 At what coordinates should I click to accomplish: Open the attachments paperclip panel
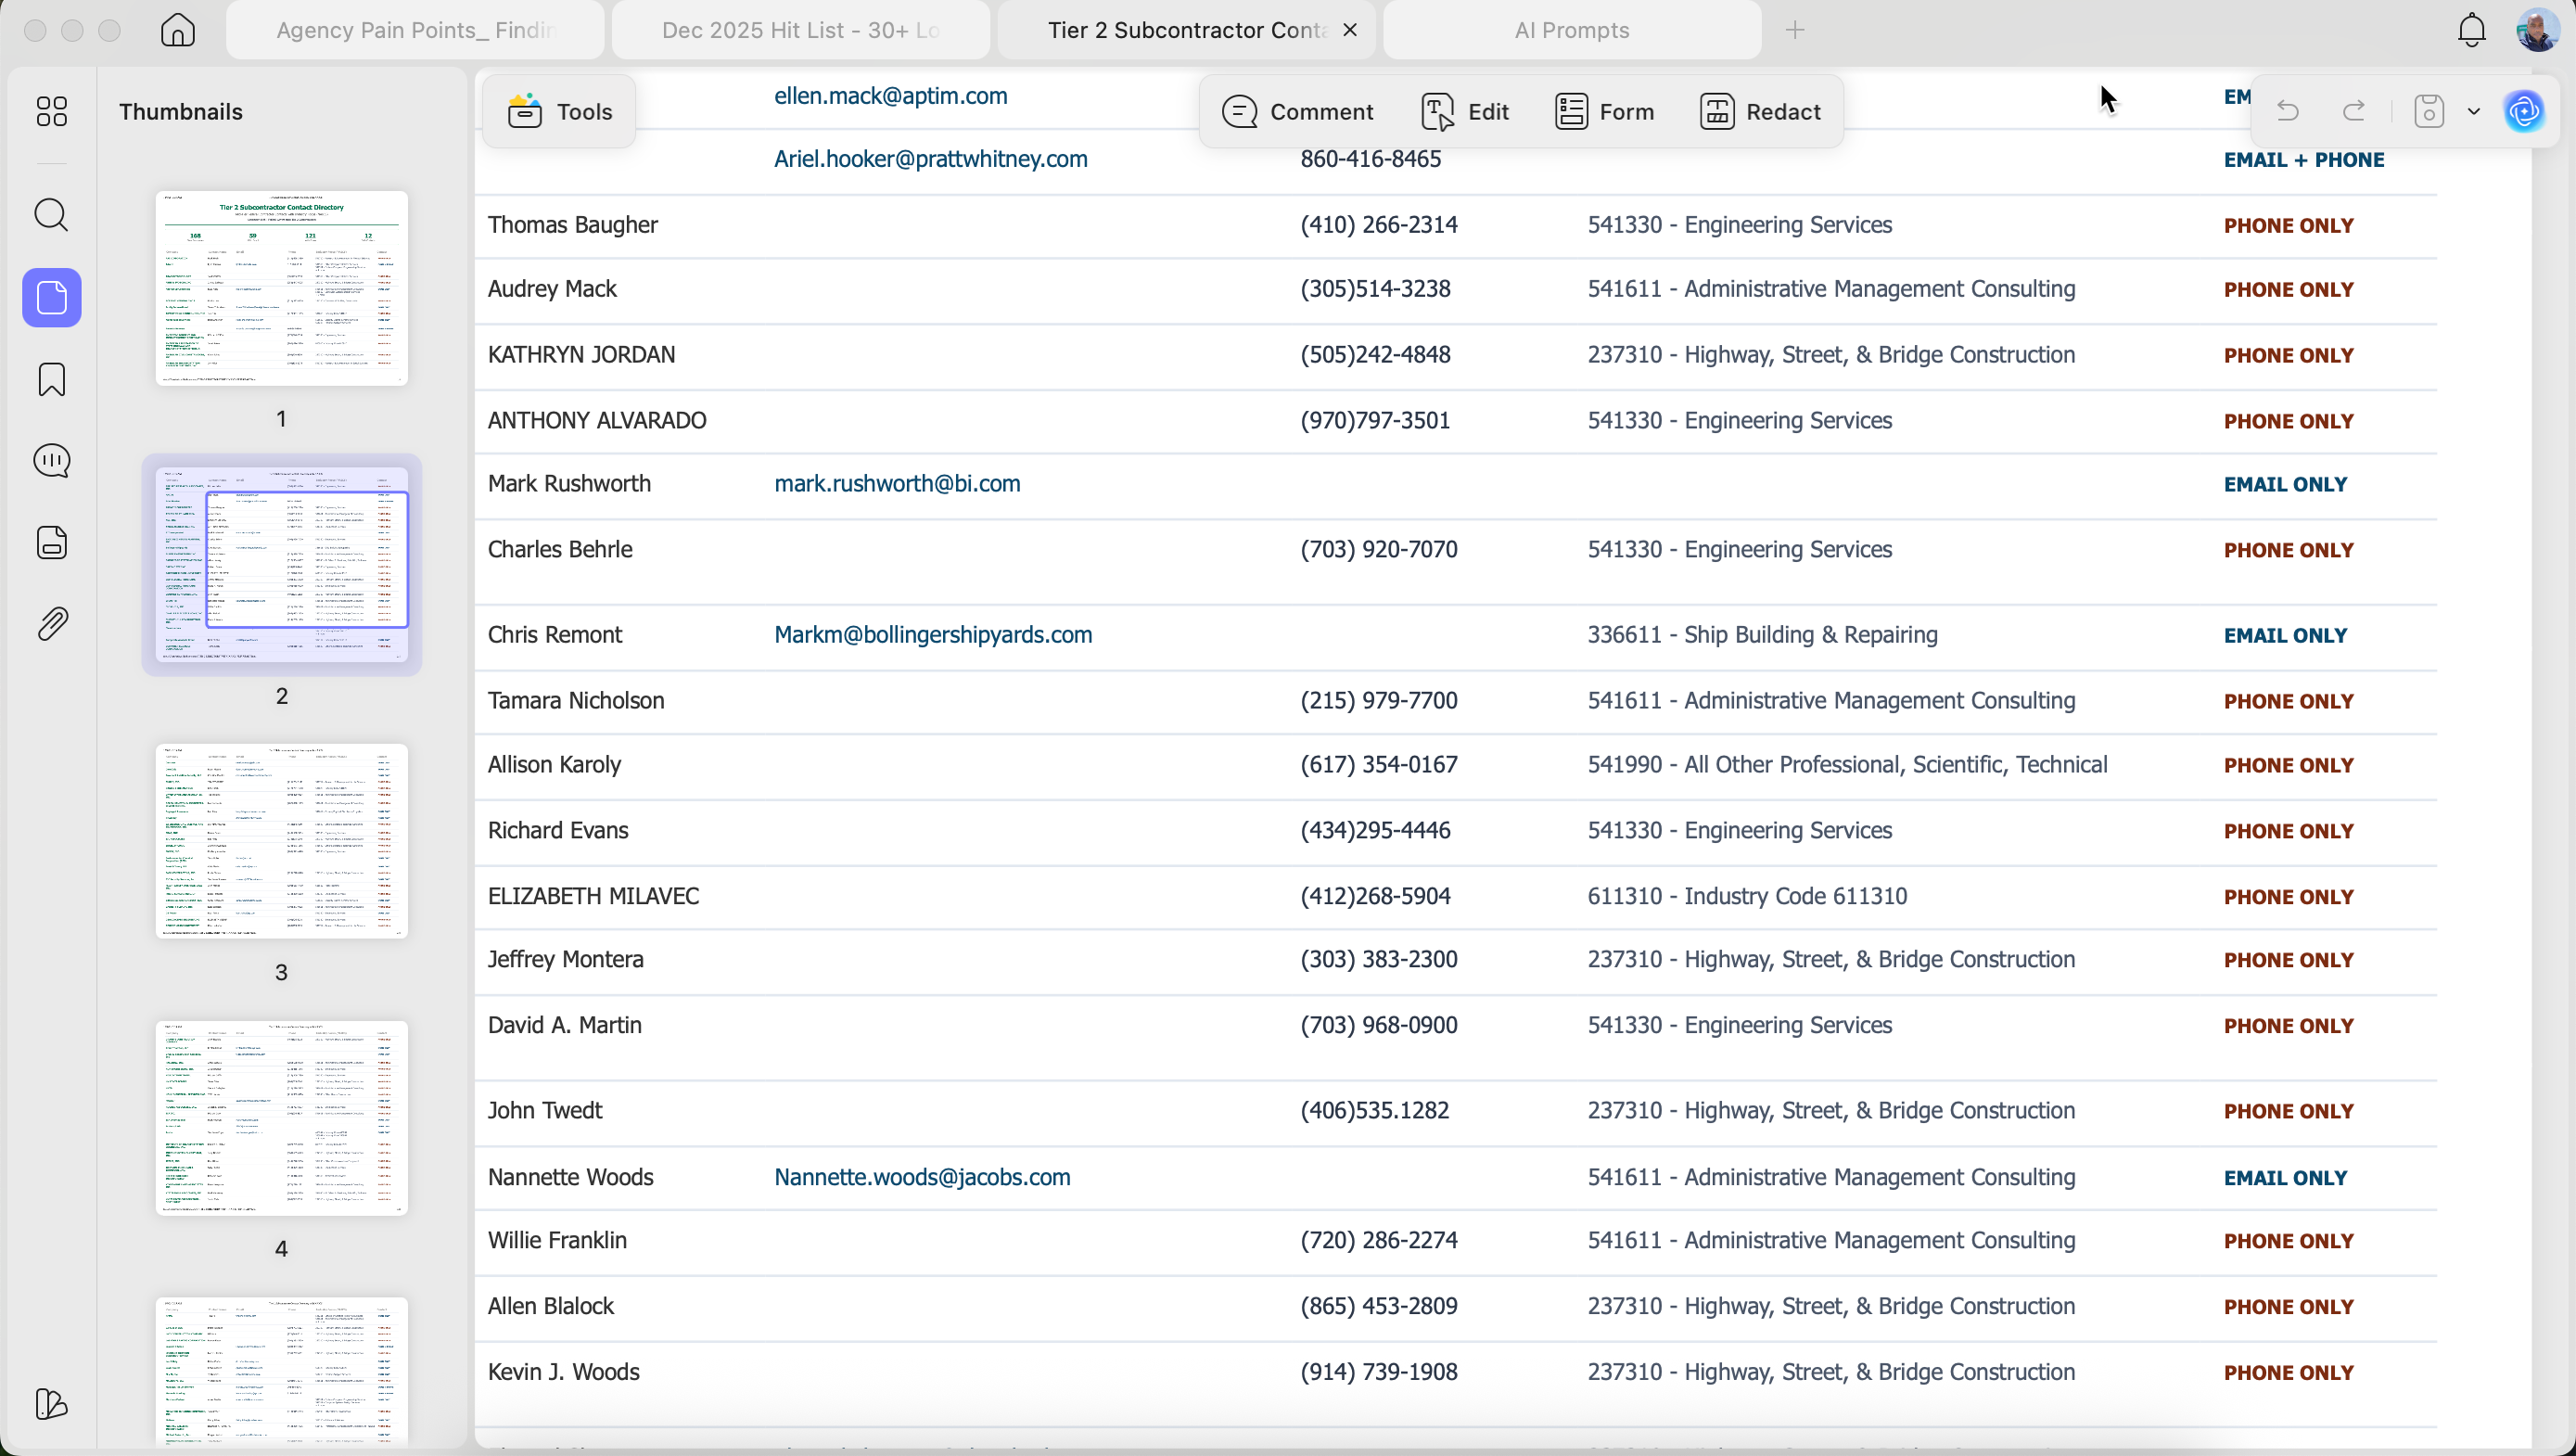51,624
